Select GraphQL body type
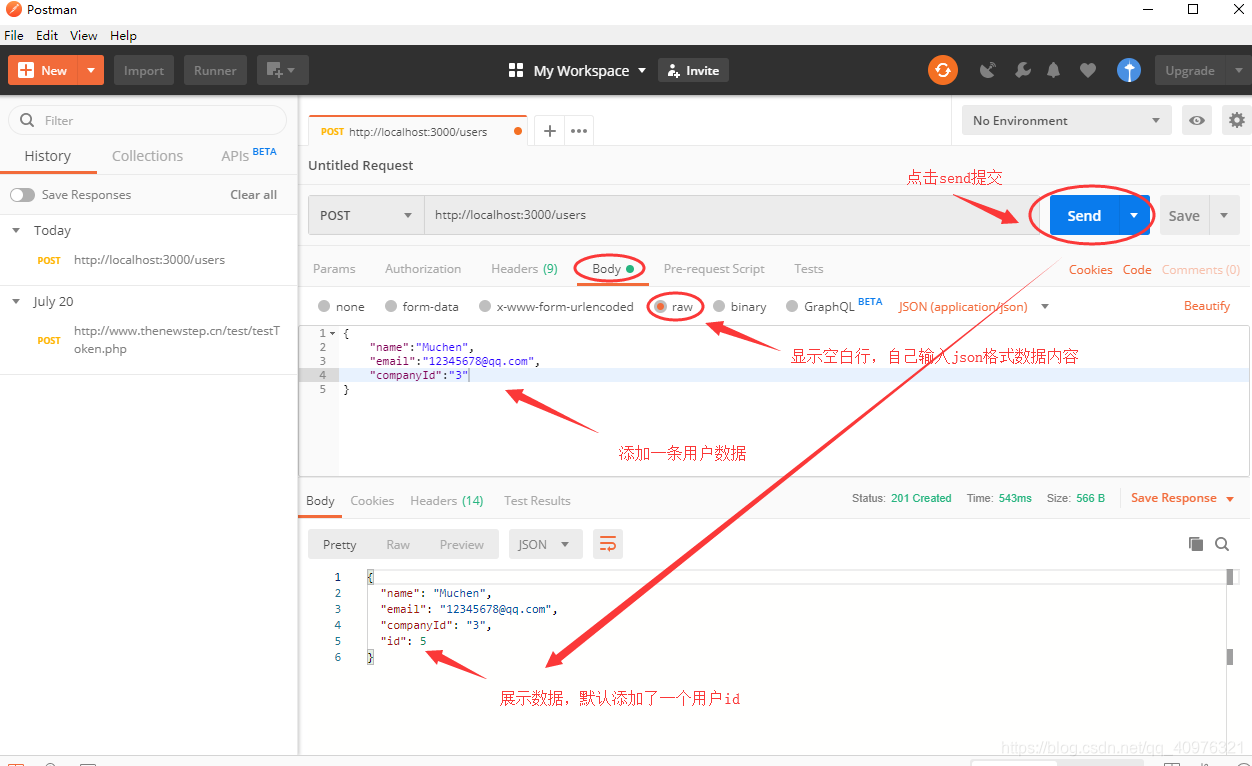Image resolution: width=1252 pixels, height=766 pixels. [x=793, y=307]
